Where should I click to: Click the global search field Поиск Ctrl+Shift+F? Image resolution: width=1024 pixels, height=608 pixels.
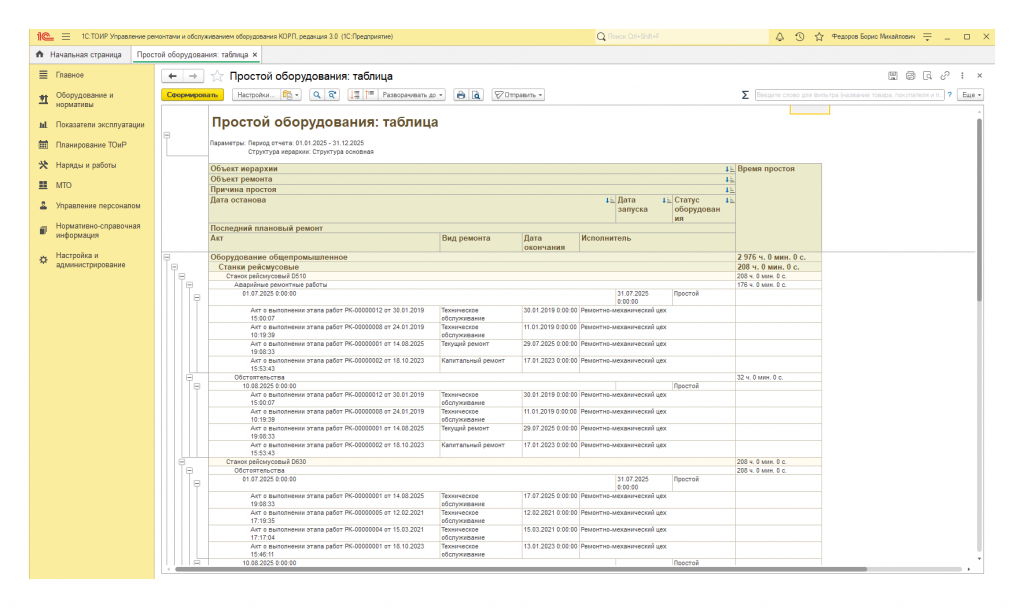tap(679, 37)
